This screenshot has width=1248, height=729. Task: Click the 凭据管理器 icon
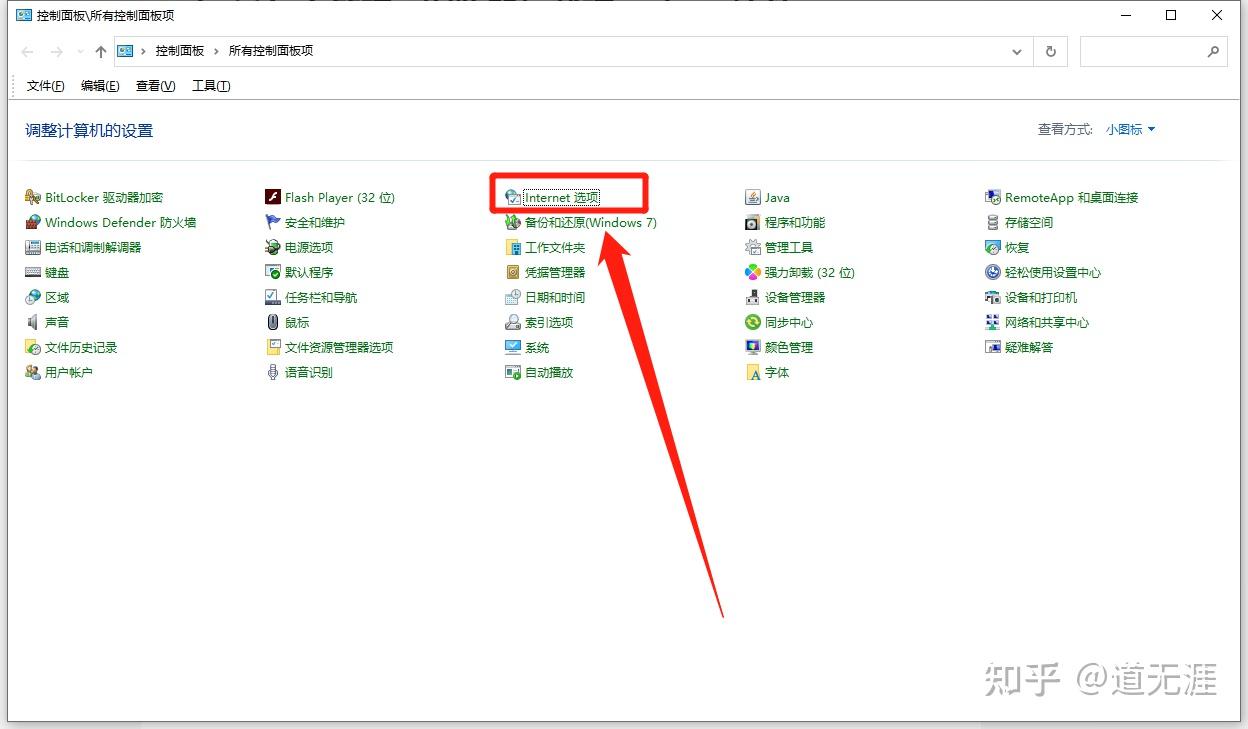(513, 273)
